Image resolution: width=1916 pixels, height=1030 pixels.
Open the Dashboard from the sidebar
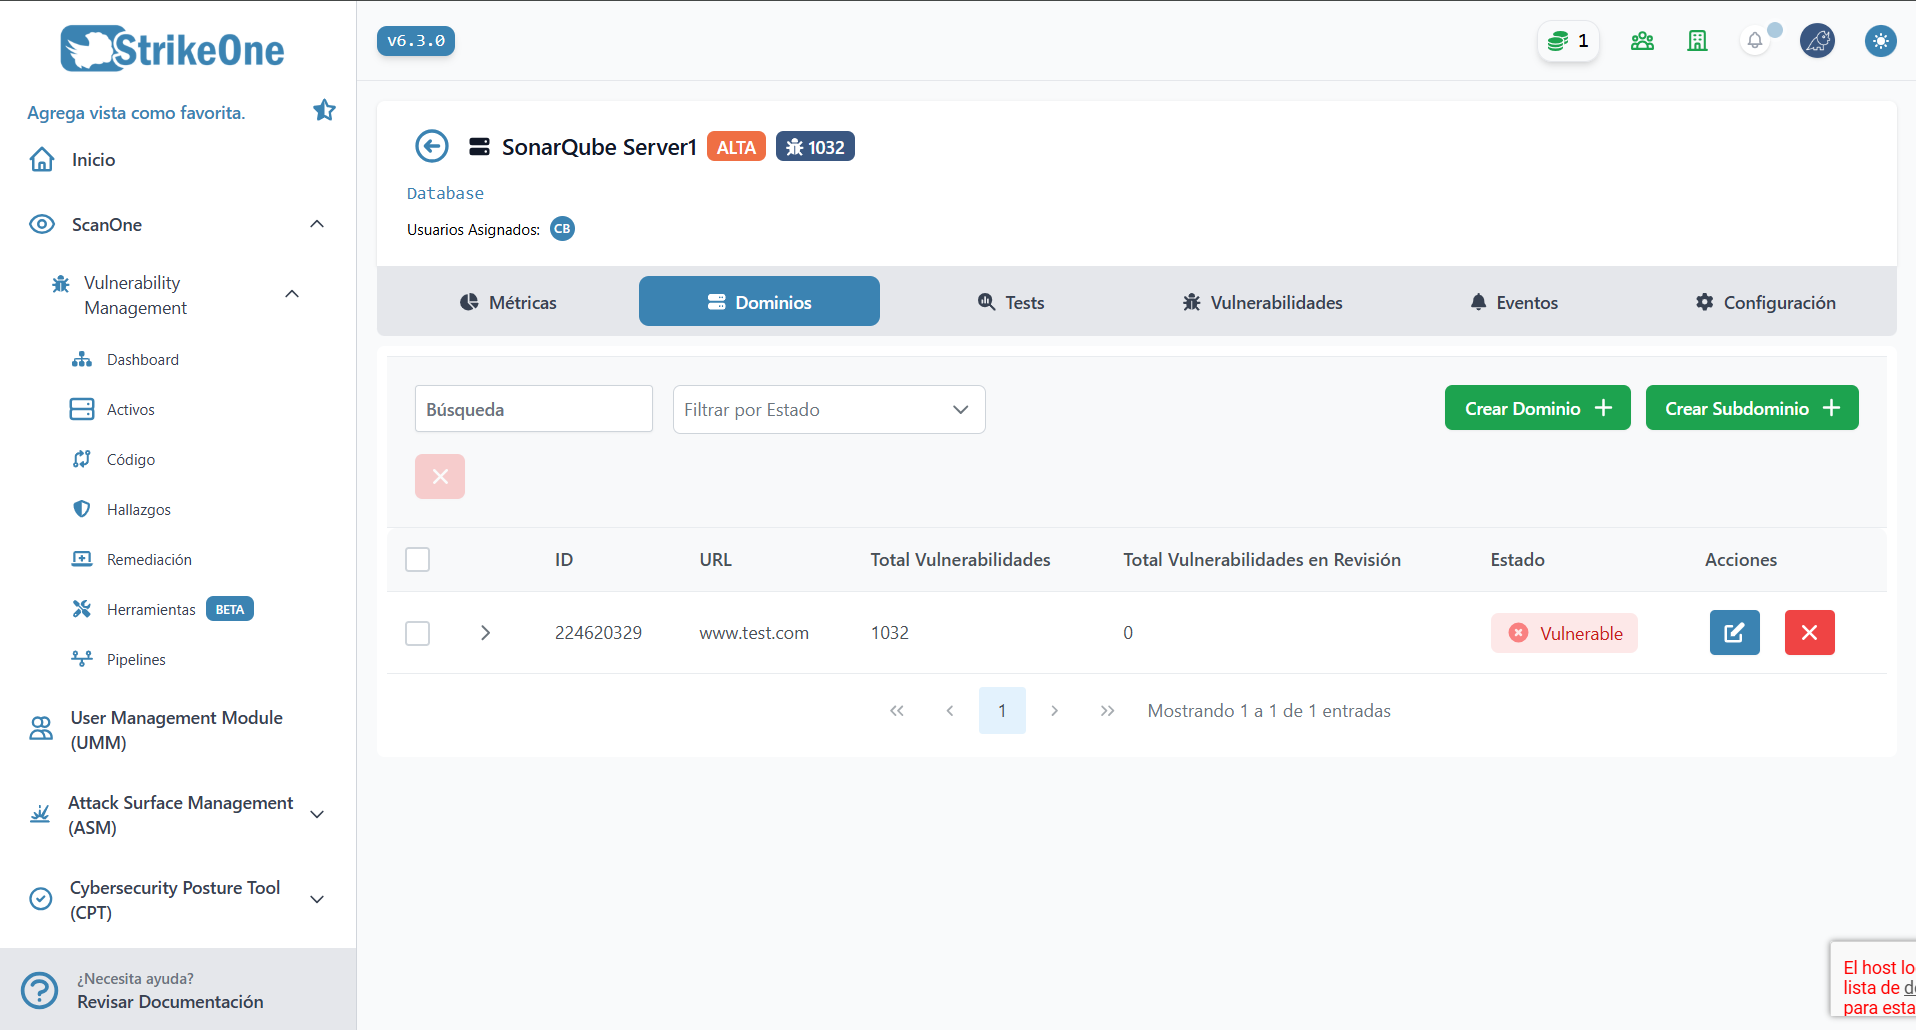point(142,359)
